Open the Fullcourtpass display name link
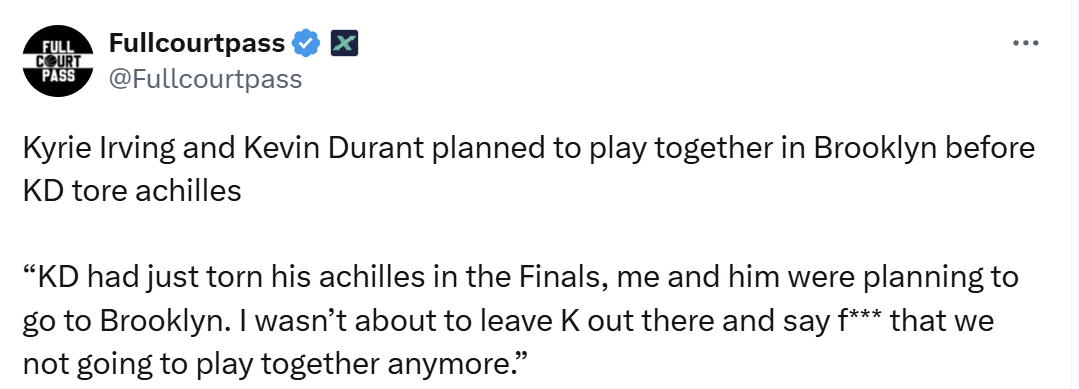 click(197, 43)
